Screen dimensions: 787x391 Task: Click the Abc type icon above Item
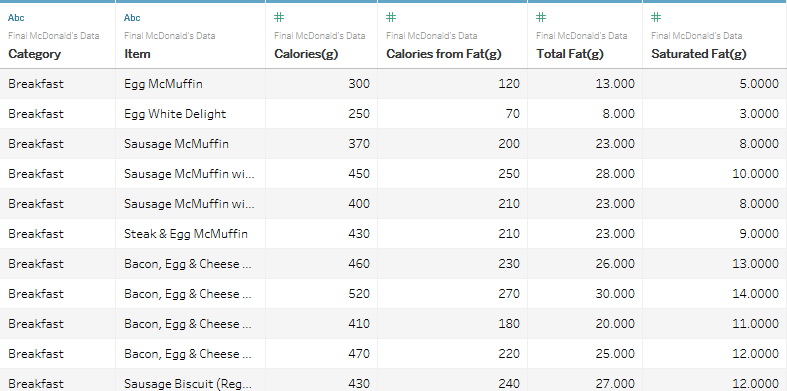[132, 18]
